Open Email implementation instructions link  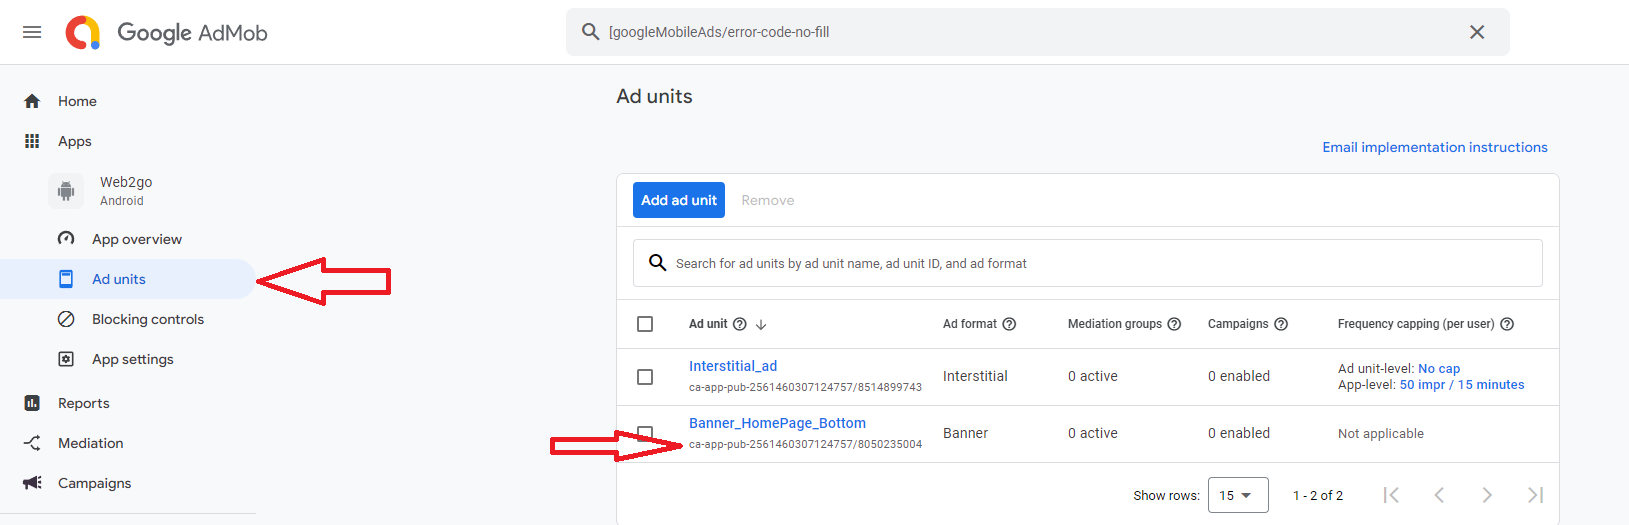pyautogui.click(x=1434, y=147)
